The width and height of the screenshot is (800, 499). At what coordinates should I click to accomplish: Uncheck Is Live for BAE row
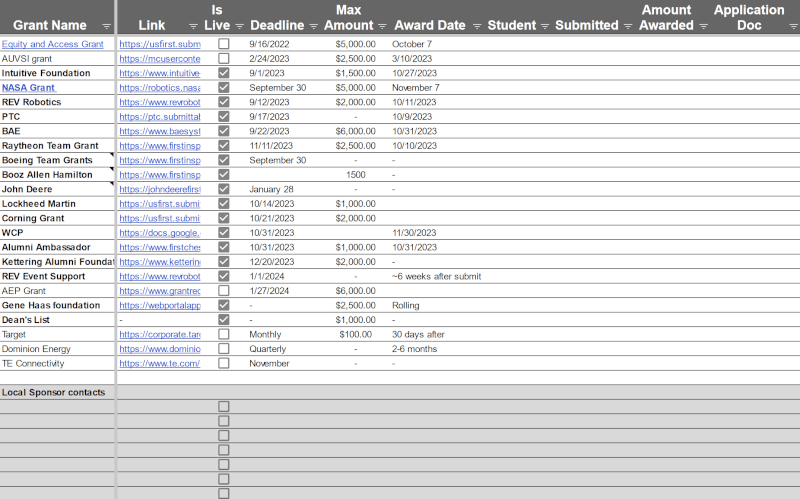pyautogui.click(x=223, y=131)
